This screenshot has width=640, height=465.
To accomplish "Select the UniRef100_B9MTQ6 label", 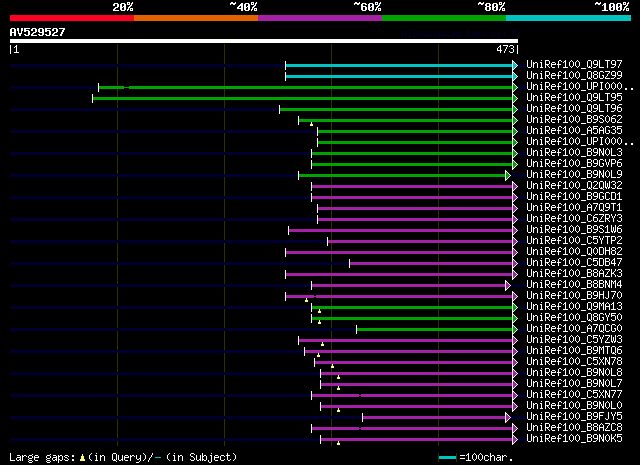I will point(574,351).
